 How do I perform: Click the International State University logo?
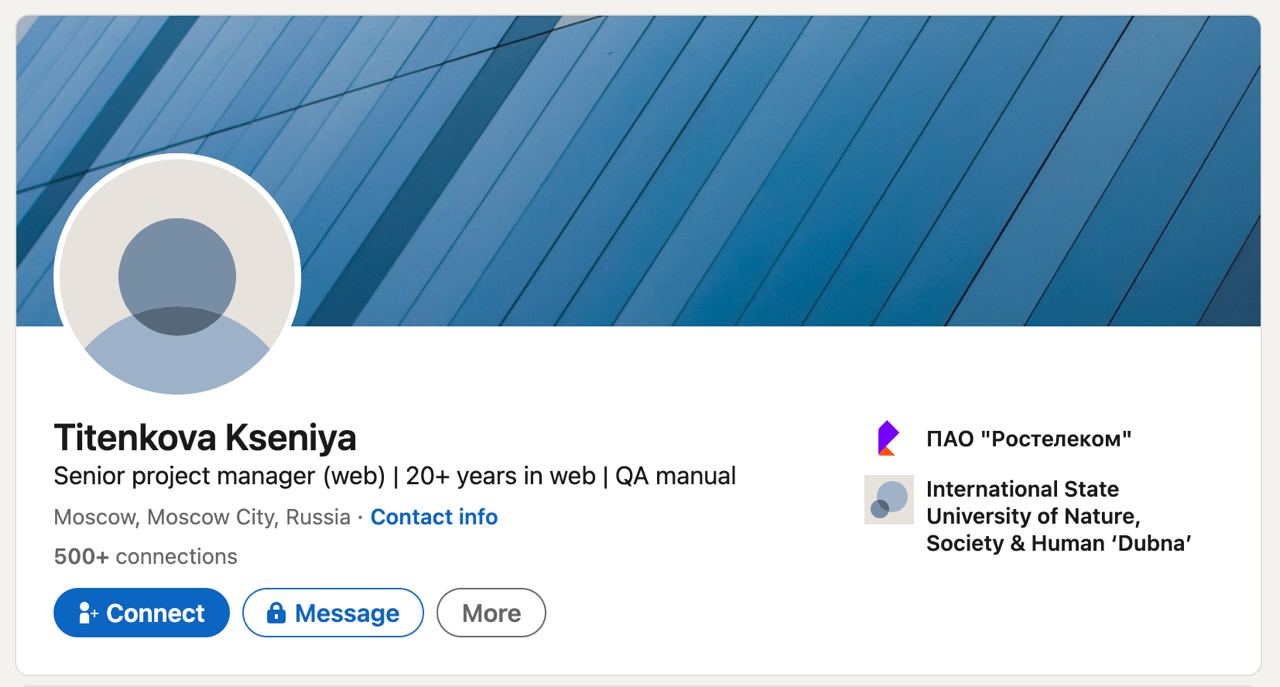pos(888,499)
